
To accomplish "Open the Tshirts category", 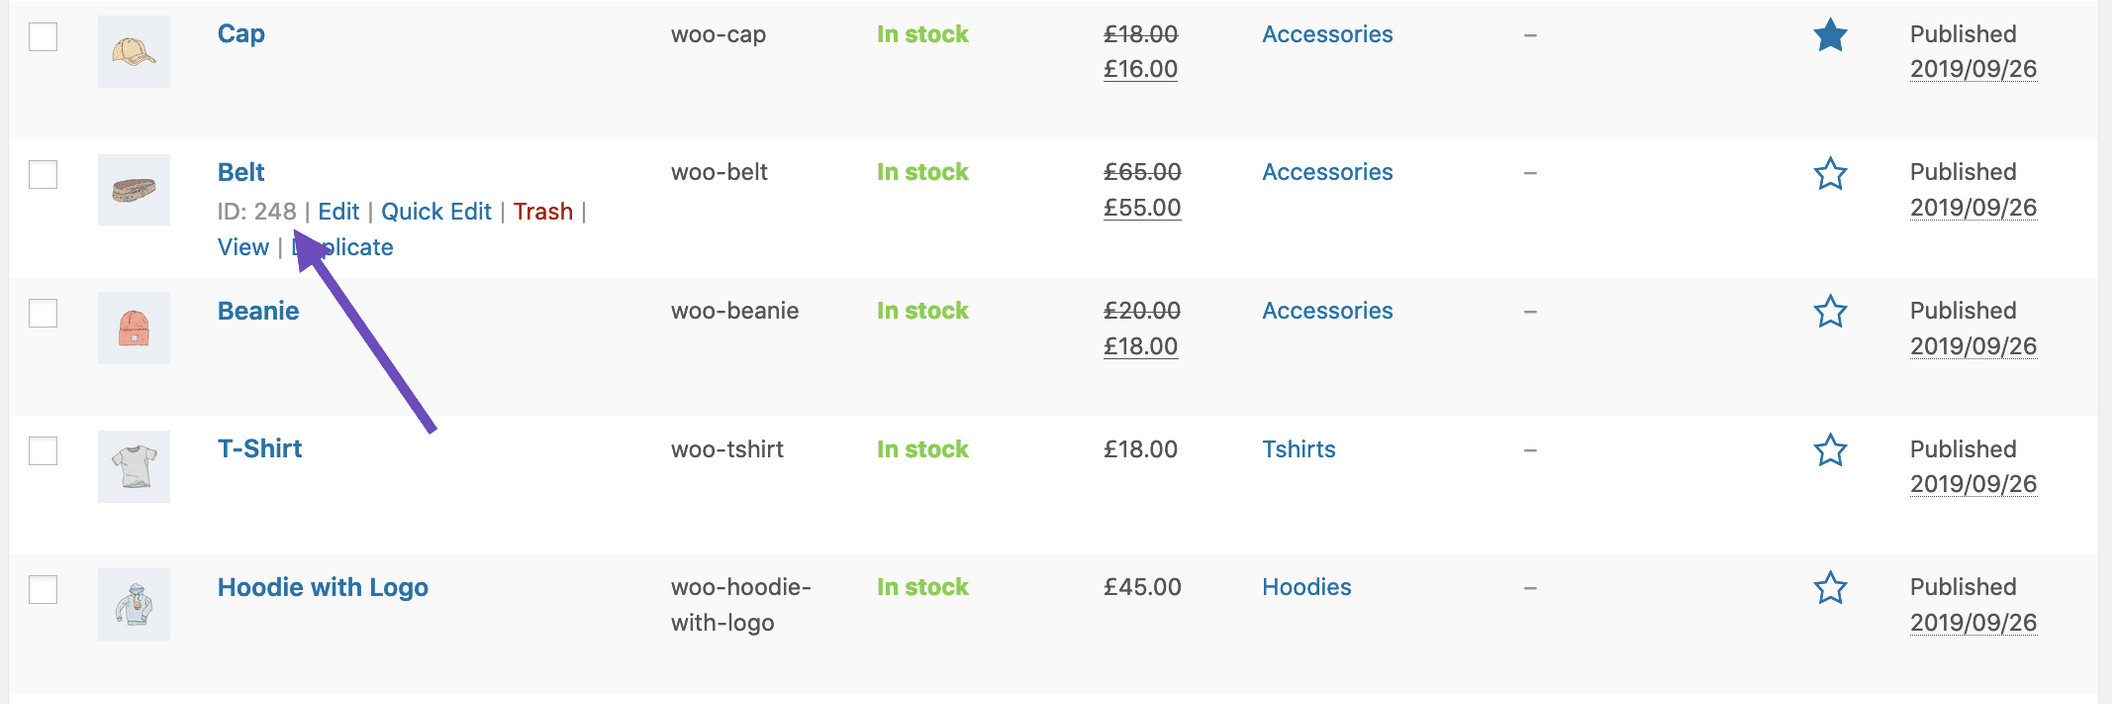I will [1299, 449].
